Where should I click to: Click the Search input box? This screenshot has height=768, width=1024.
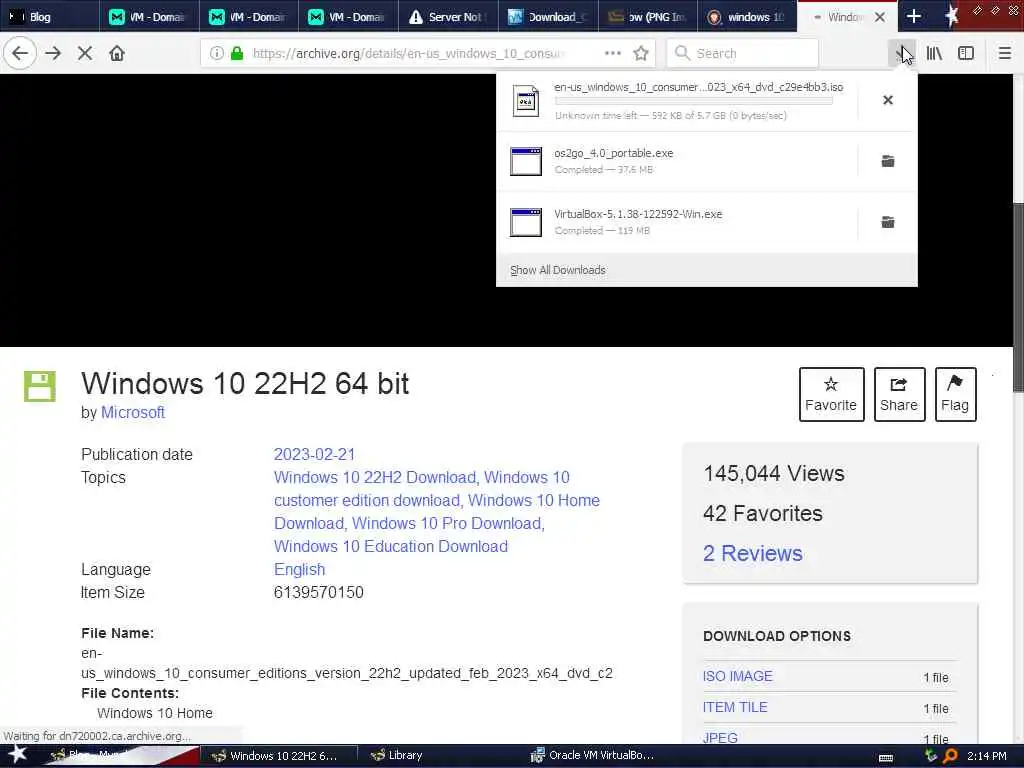742,54
